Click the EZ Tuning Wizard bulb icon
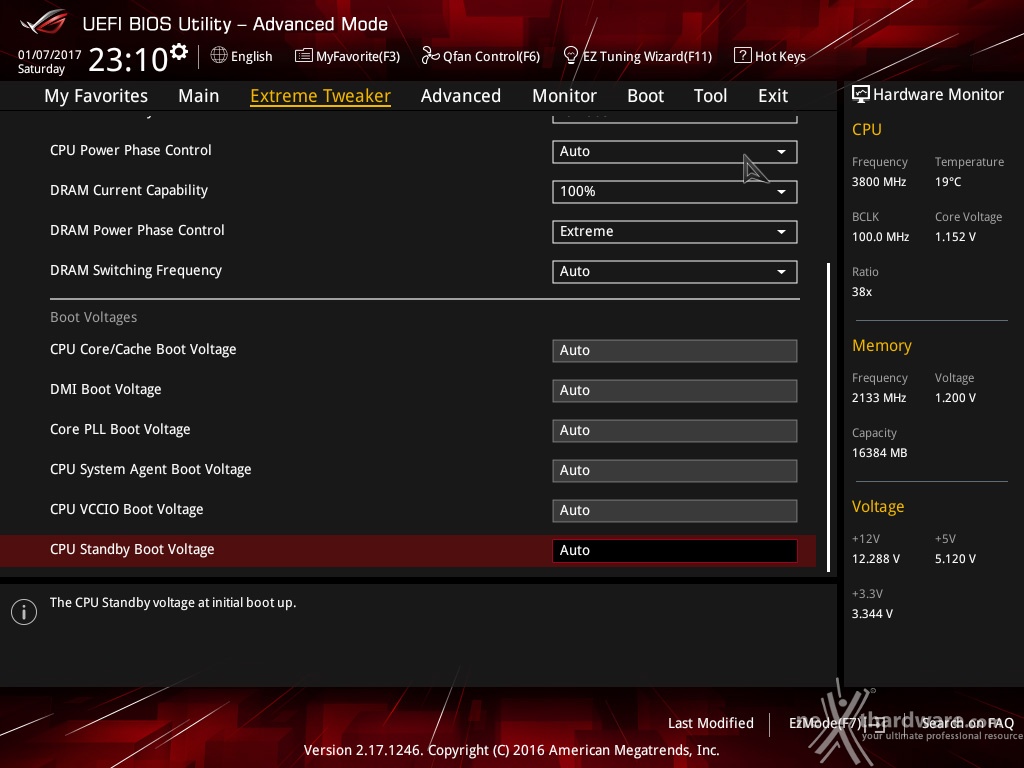 [x=571, y=56]
